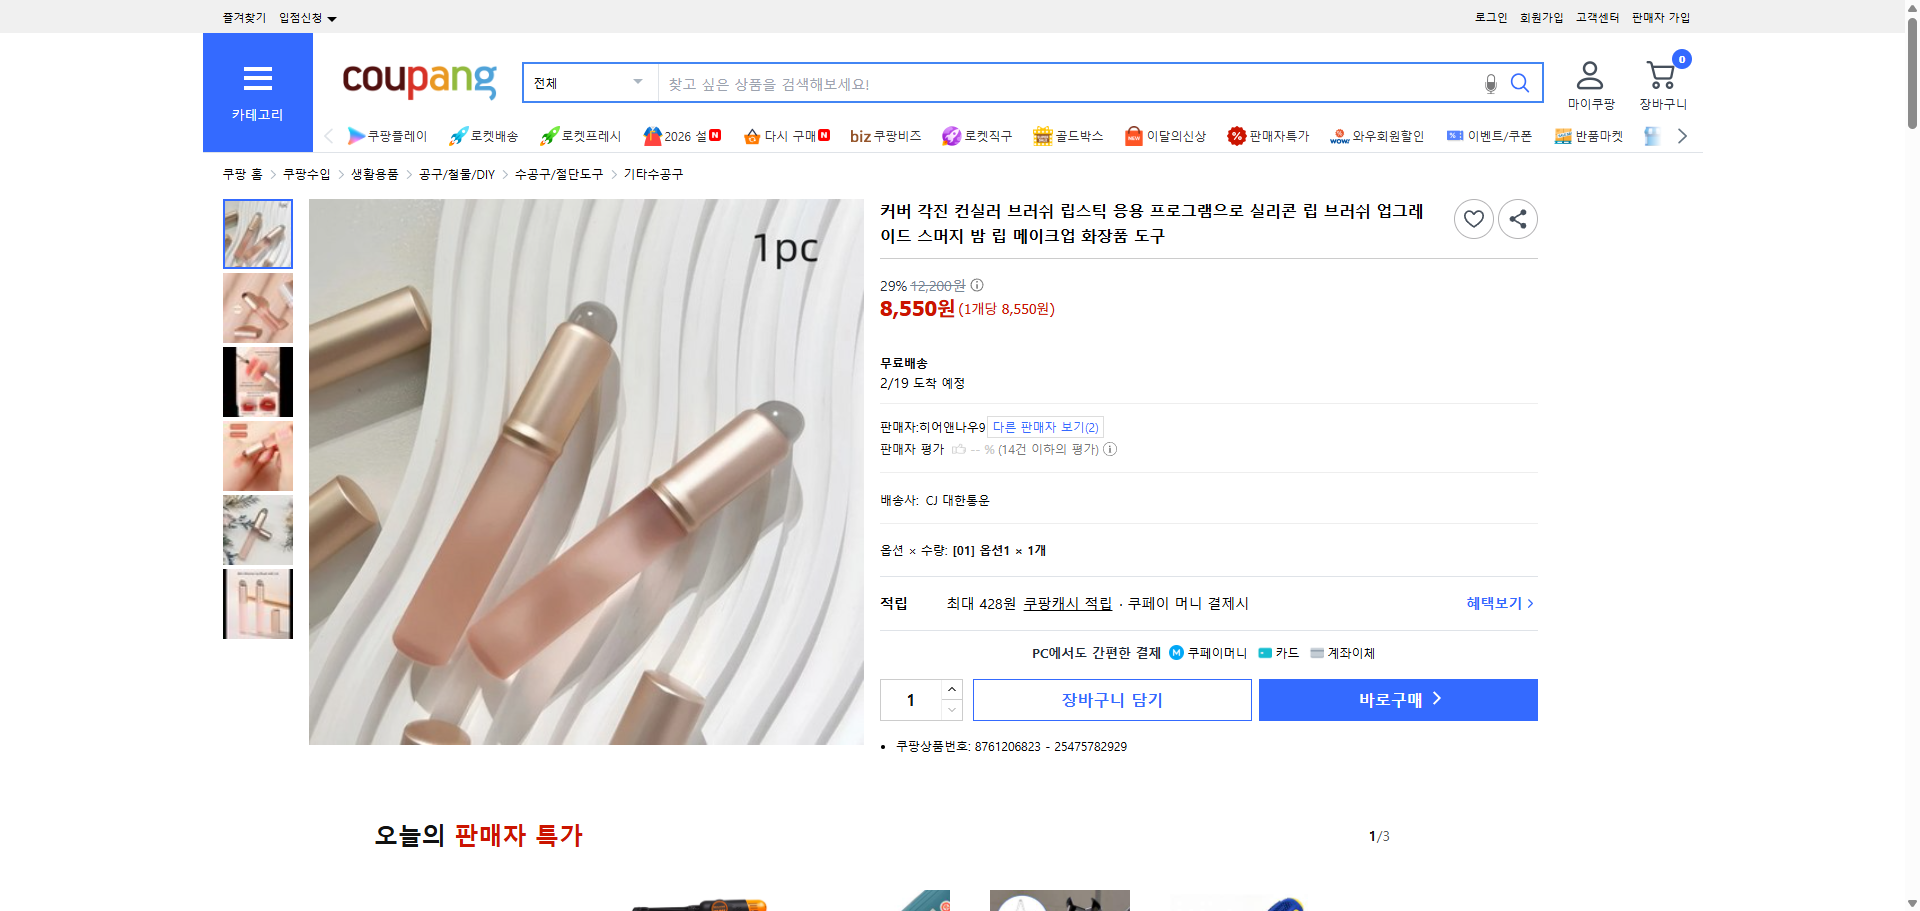Open the share icon next to wishlist
Screen dimensions: 1920x911
coord(1517,219)
